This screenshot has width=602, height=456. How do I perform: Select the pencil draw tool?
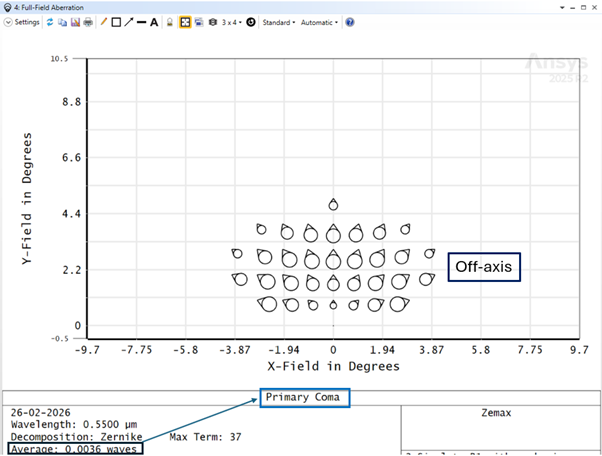tap(103, 22)
